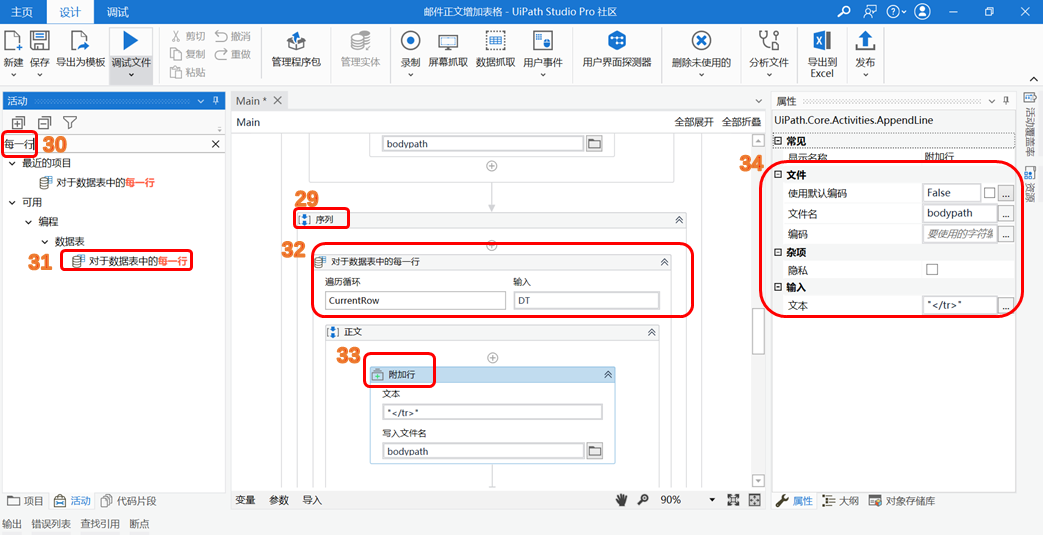Click the user account icon in title bar
Image resolution: width=1043 pixels, height=535 pixels.
coord(922,11)
